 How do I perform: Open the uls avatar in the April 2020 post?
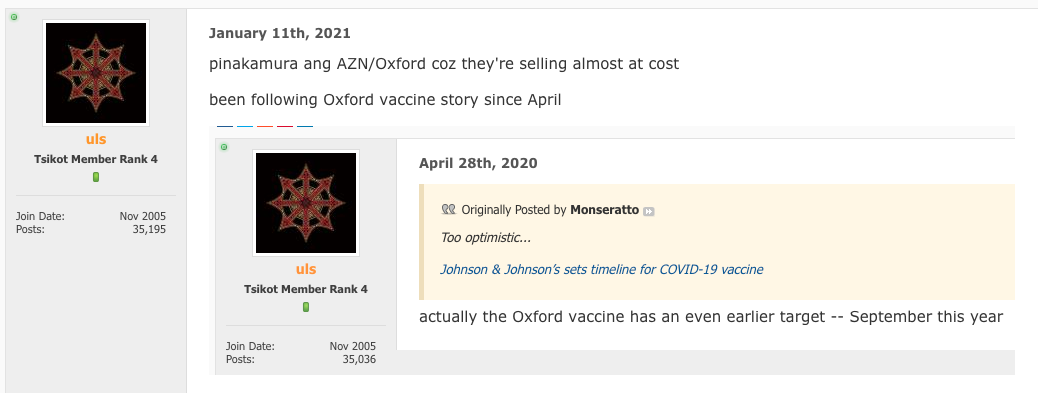pyautogui.click(x=306, y=202)
